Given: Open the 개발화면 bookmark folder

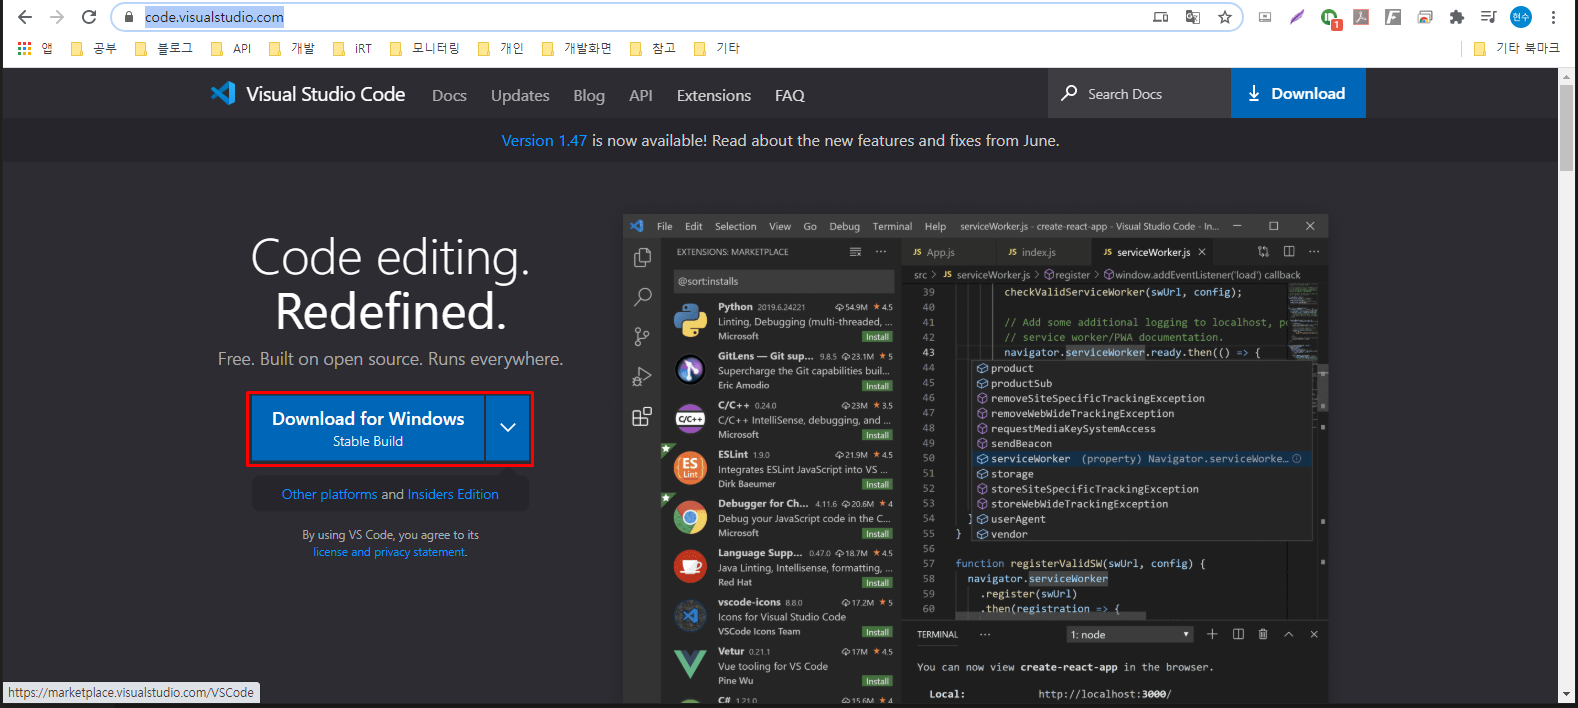Looking at the screenshot, I should [576, 48].
